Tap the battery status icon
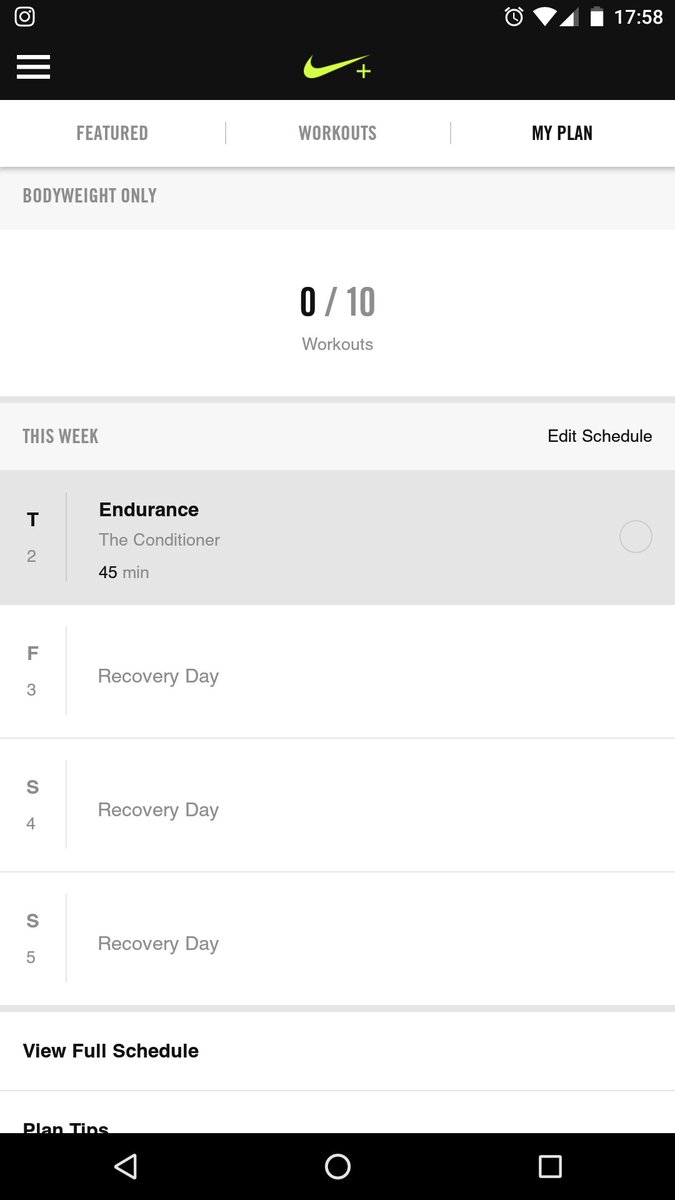The image size is (675, 1200). (x=597, y=17)
